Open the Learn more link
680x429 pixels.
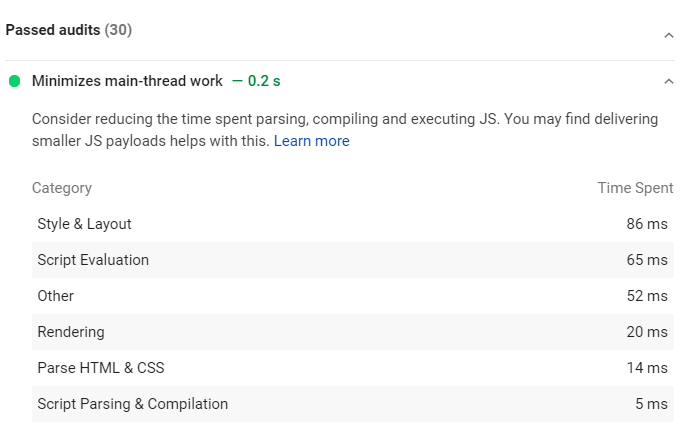click(311, 141)
